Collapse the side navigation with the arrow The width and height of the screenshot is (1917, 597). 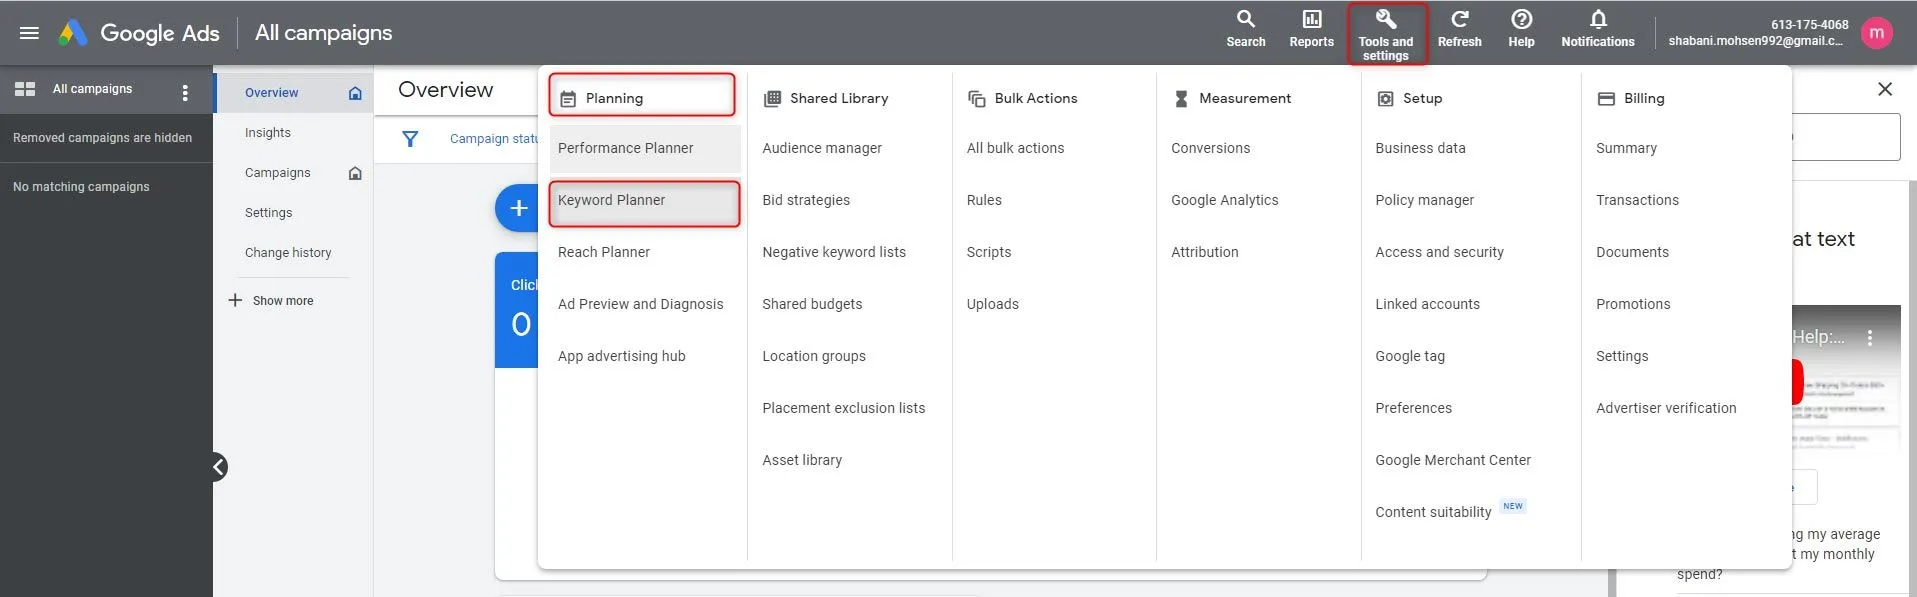[219, 467]
